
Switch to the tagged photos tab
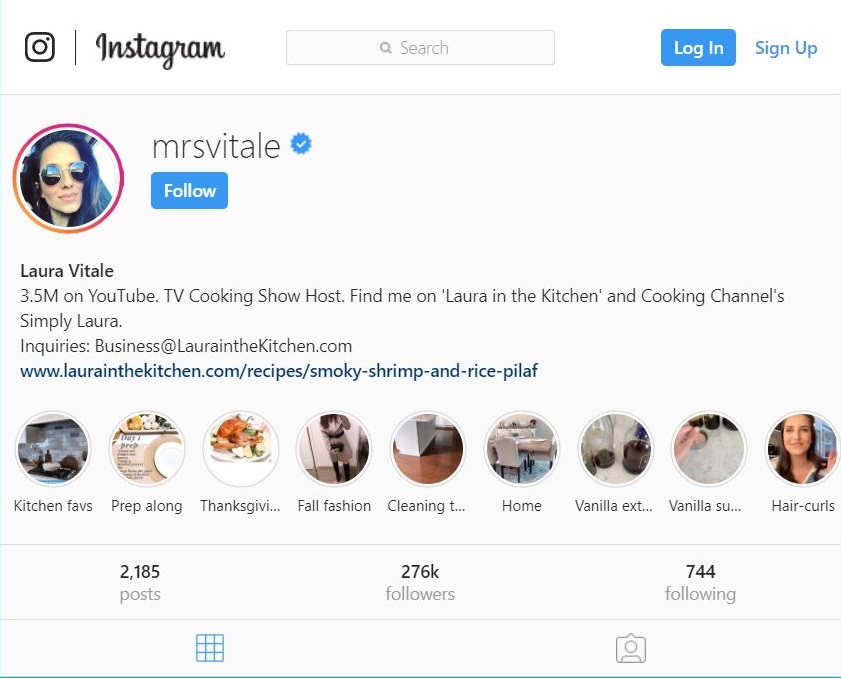click(631, 648)
